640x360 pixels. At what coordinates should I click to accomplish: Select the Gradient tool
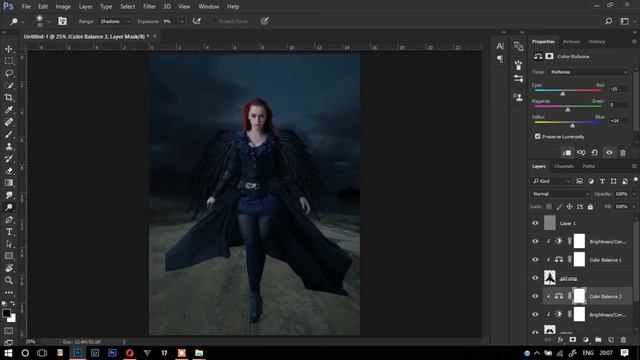[x=9, y=183]
